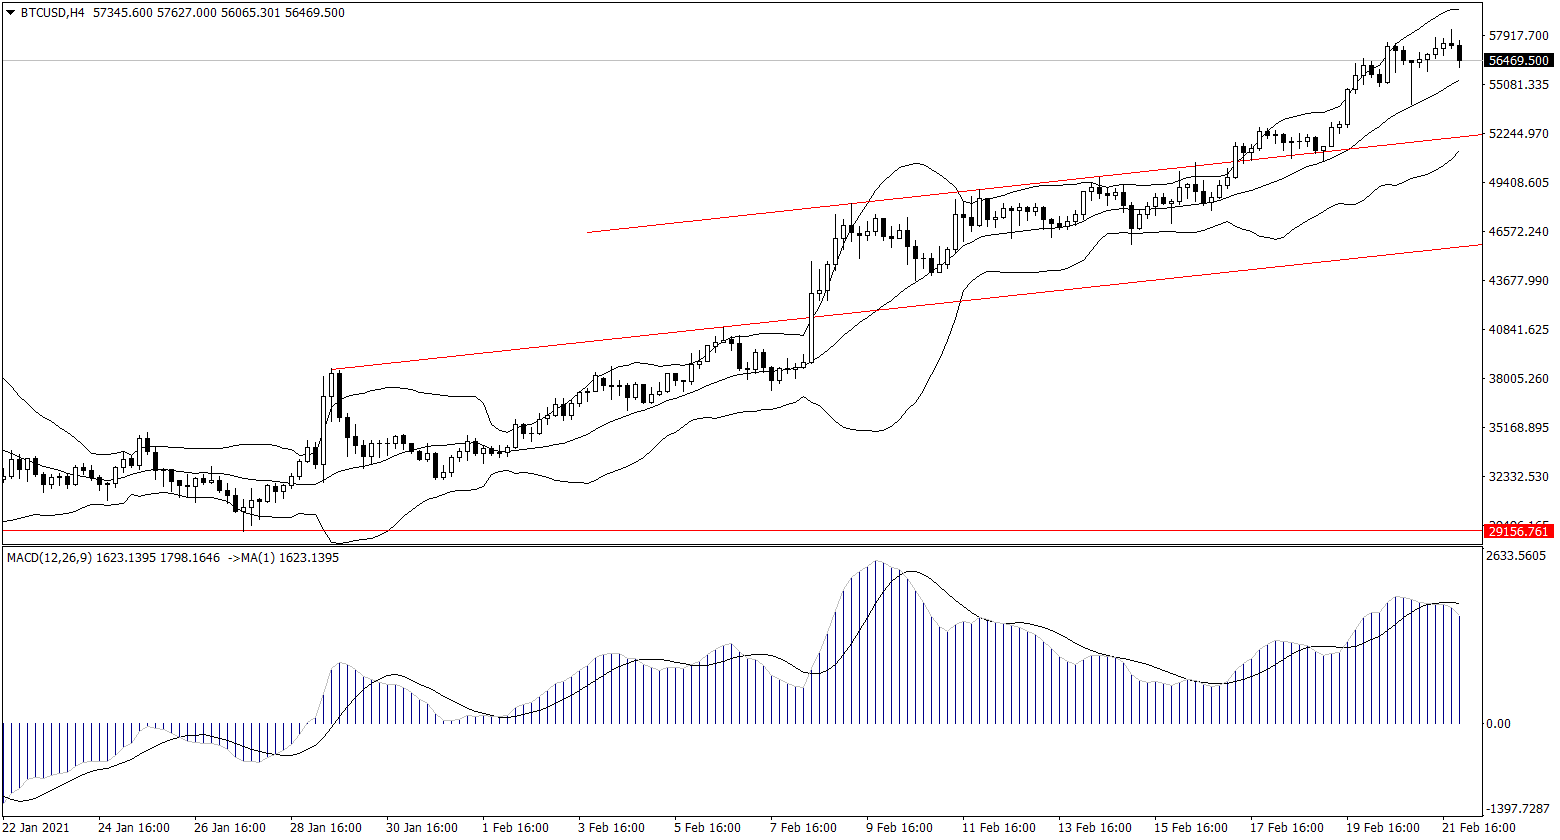Click the 1 Feb 16:00 time label
This screenshot has width=1560, height=840.
click(x=515, y=828)
